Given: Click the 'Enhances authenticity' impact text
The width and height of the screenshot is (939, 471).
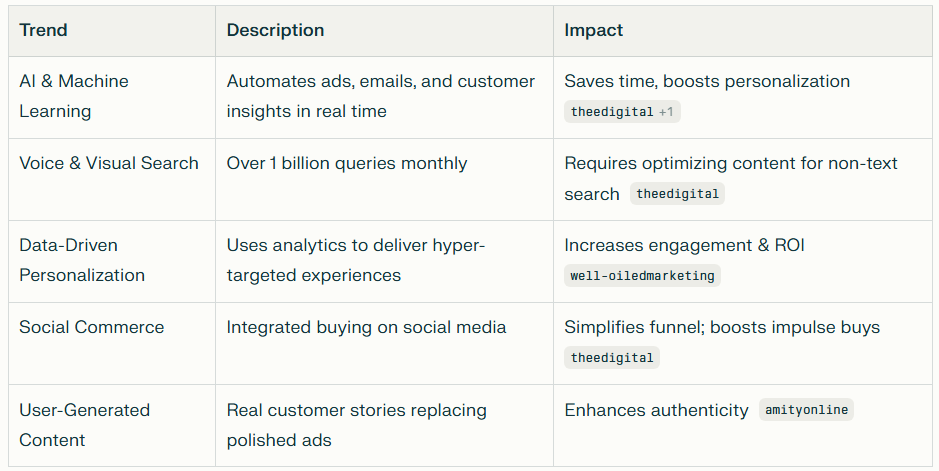Looking at the screenshot, I should [656, 410].
